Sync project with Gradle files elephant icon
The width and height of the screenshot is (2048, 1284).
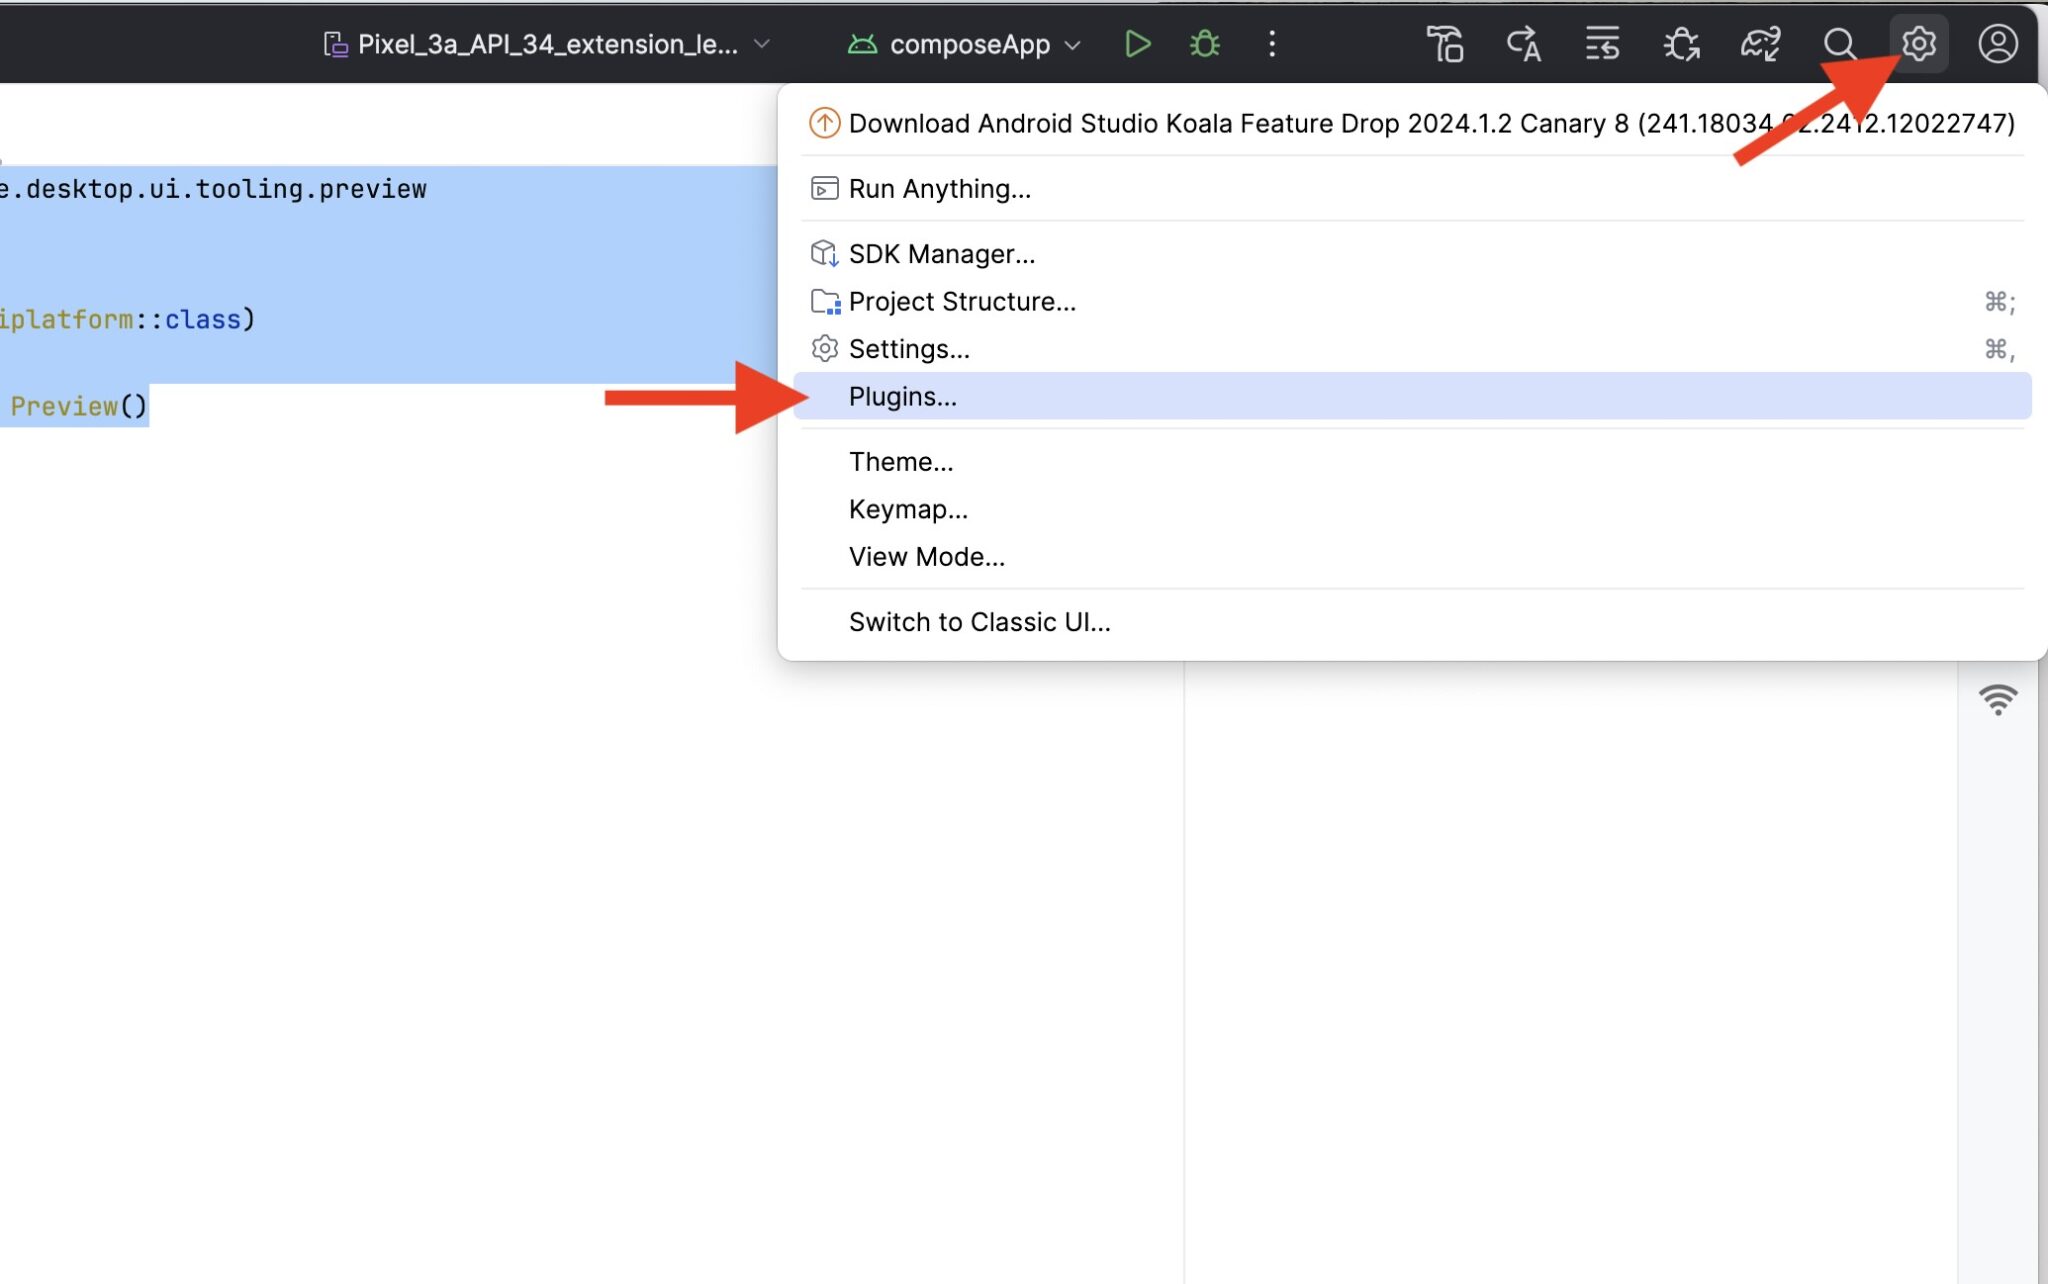1762,43
